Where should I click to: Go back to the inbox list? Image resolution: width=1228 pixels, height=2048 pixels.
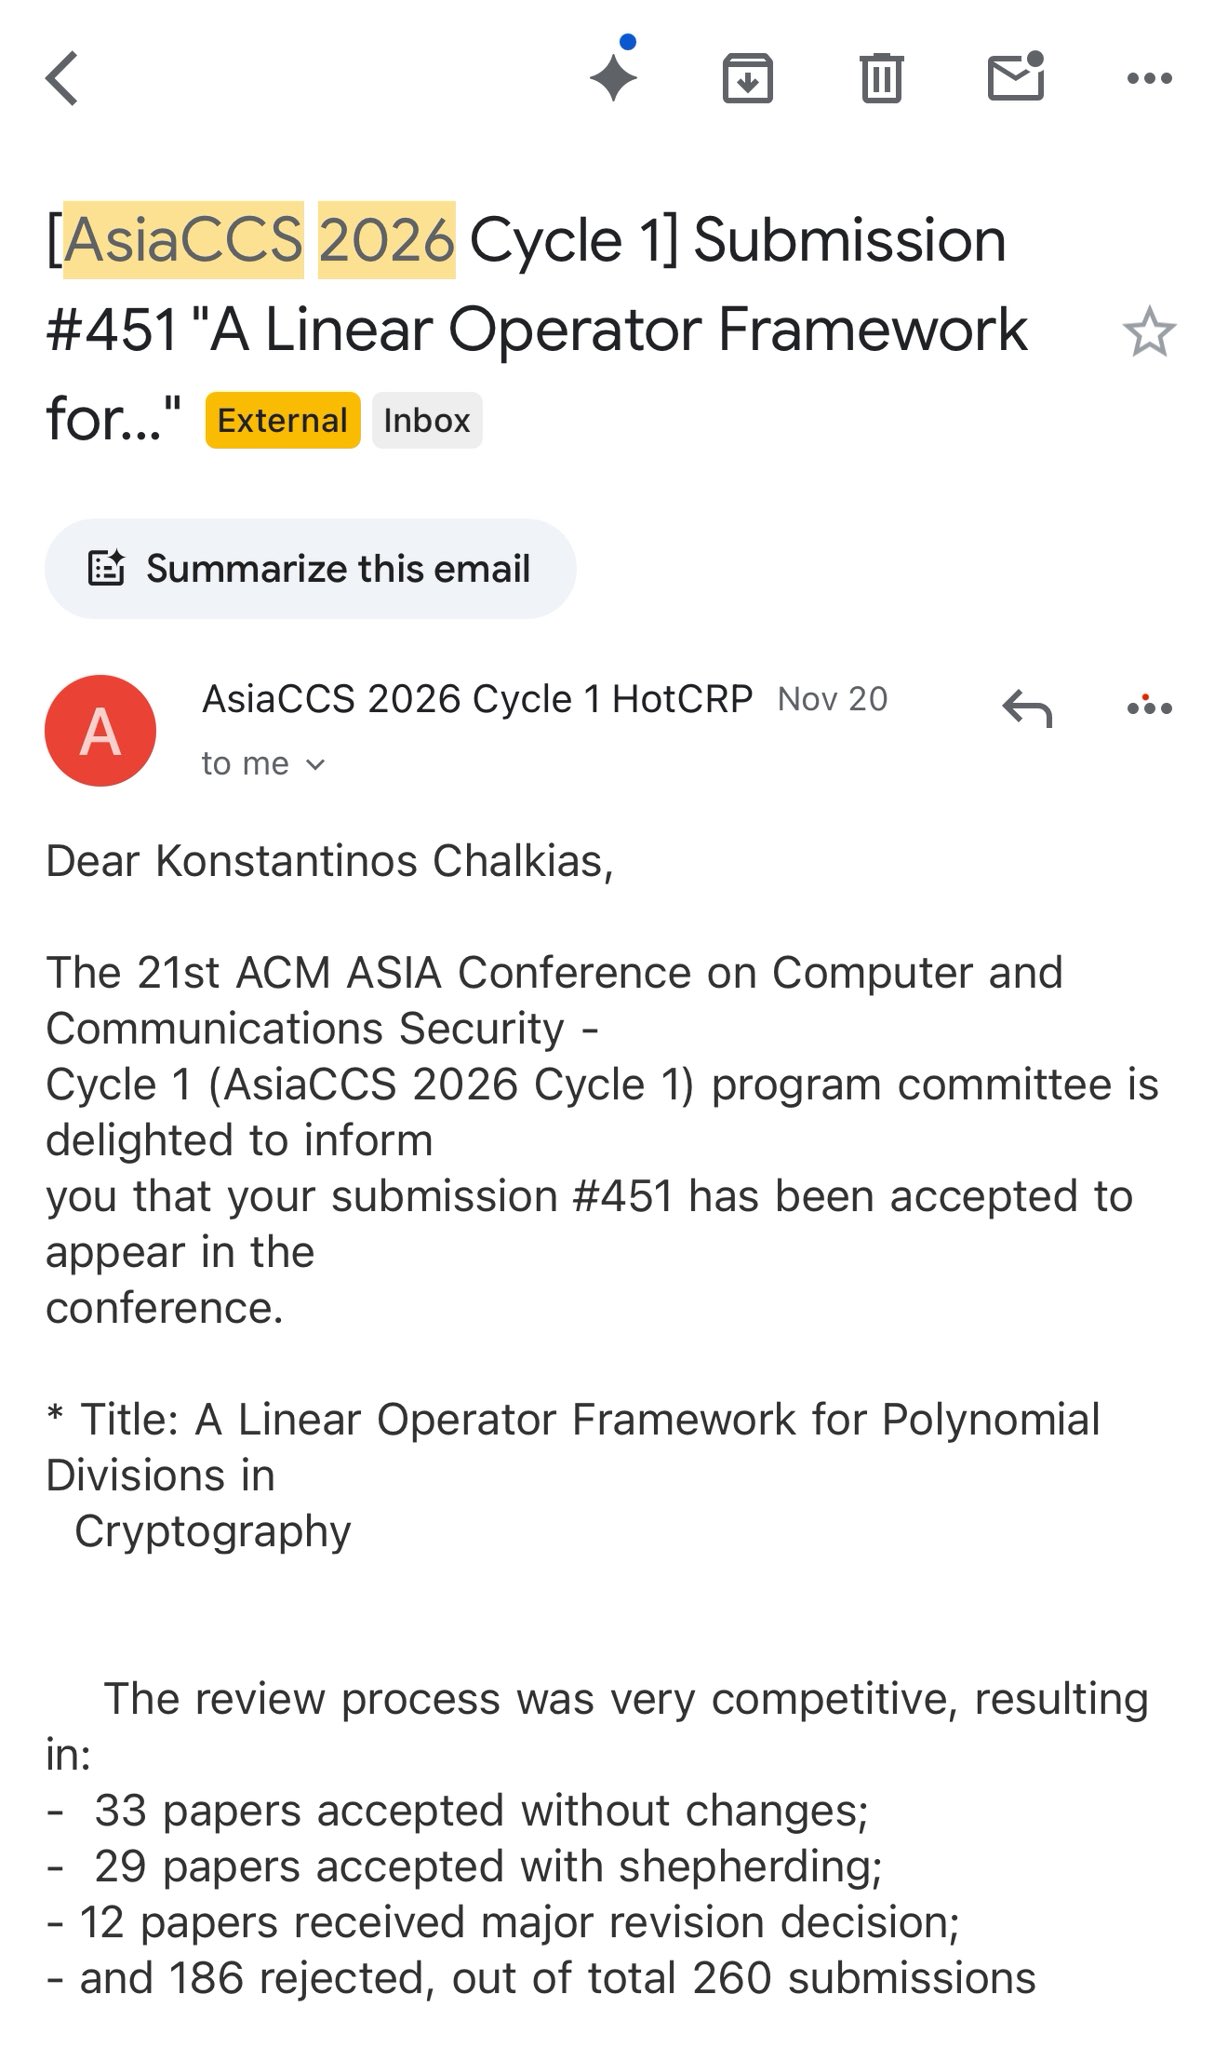click(62, 78)
